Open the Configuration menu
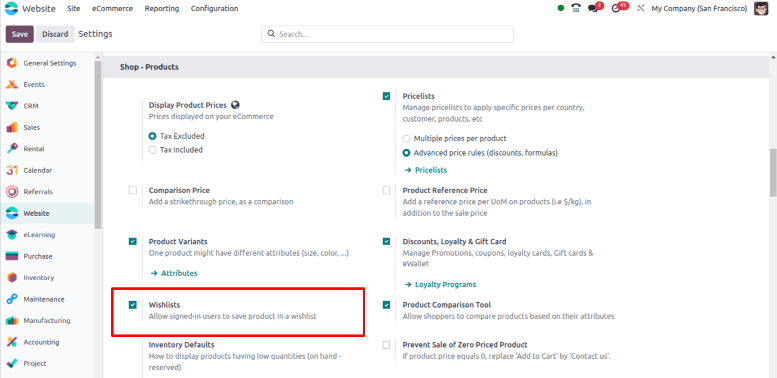 (x=215, y=8)
